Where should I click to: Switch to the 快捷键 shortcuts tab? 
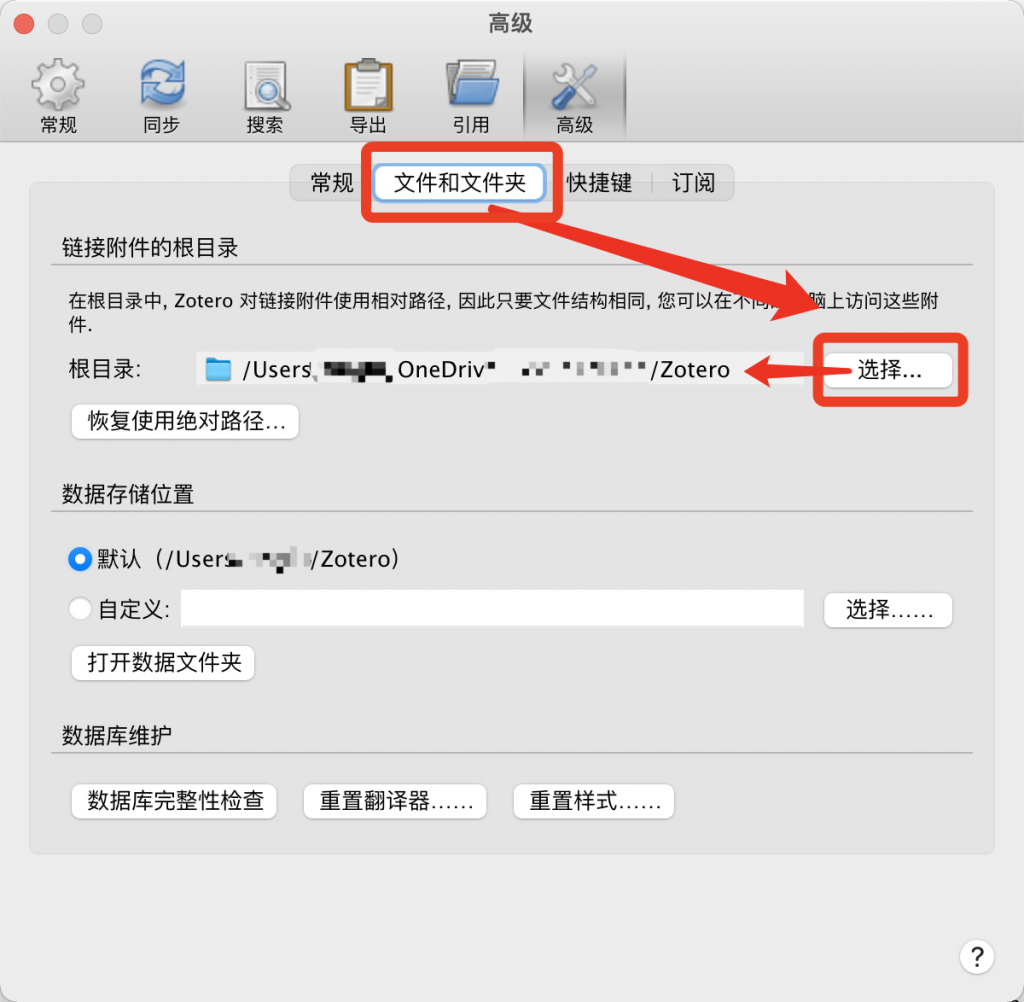599,182
